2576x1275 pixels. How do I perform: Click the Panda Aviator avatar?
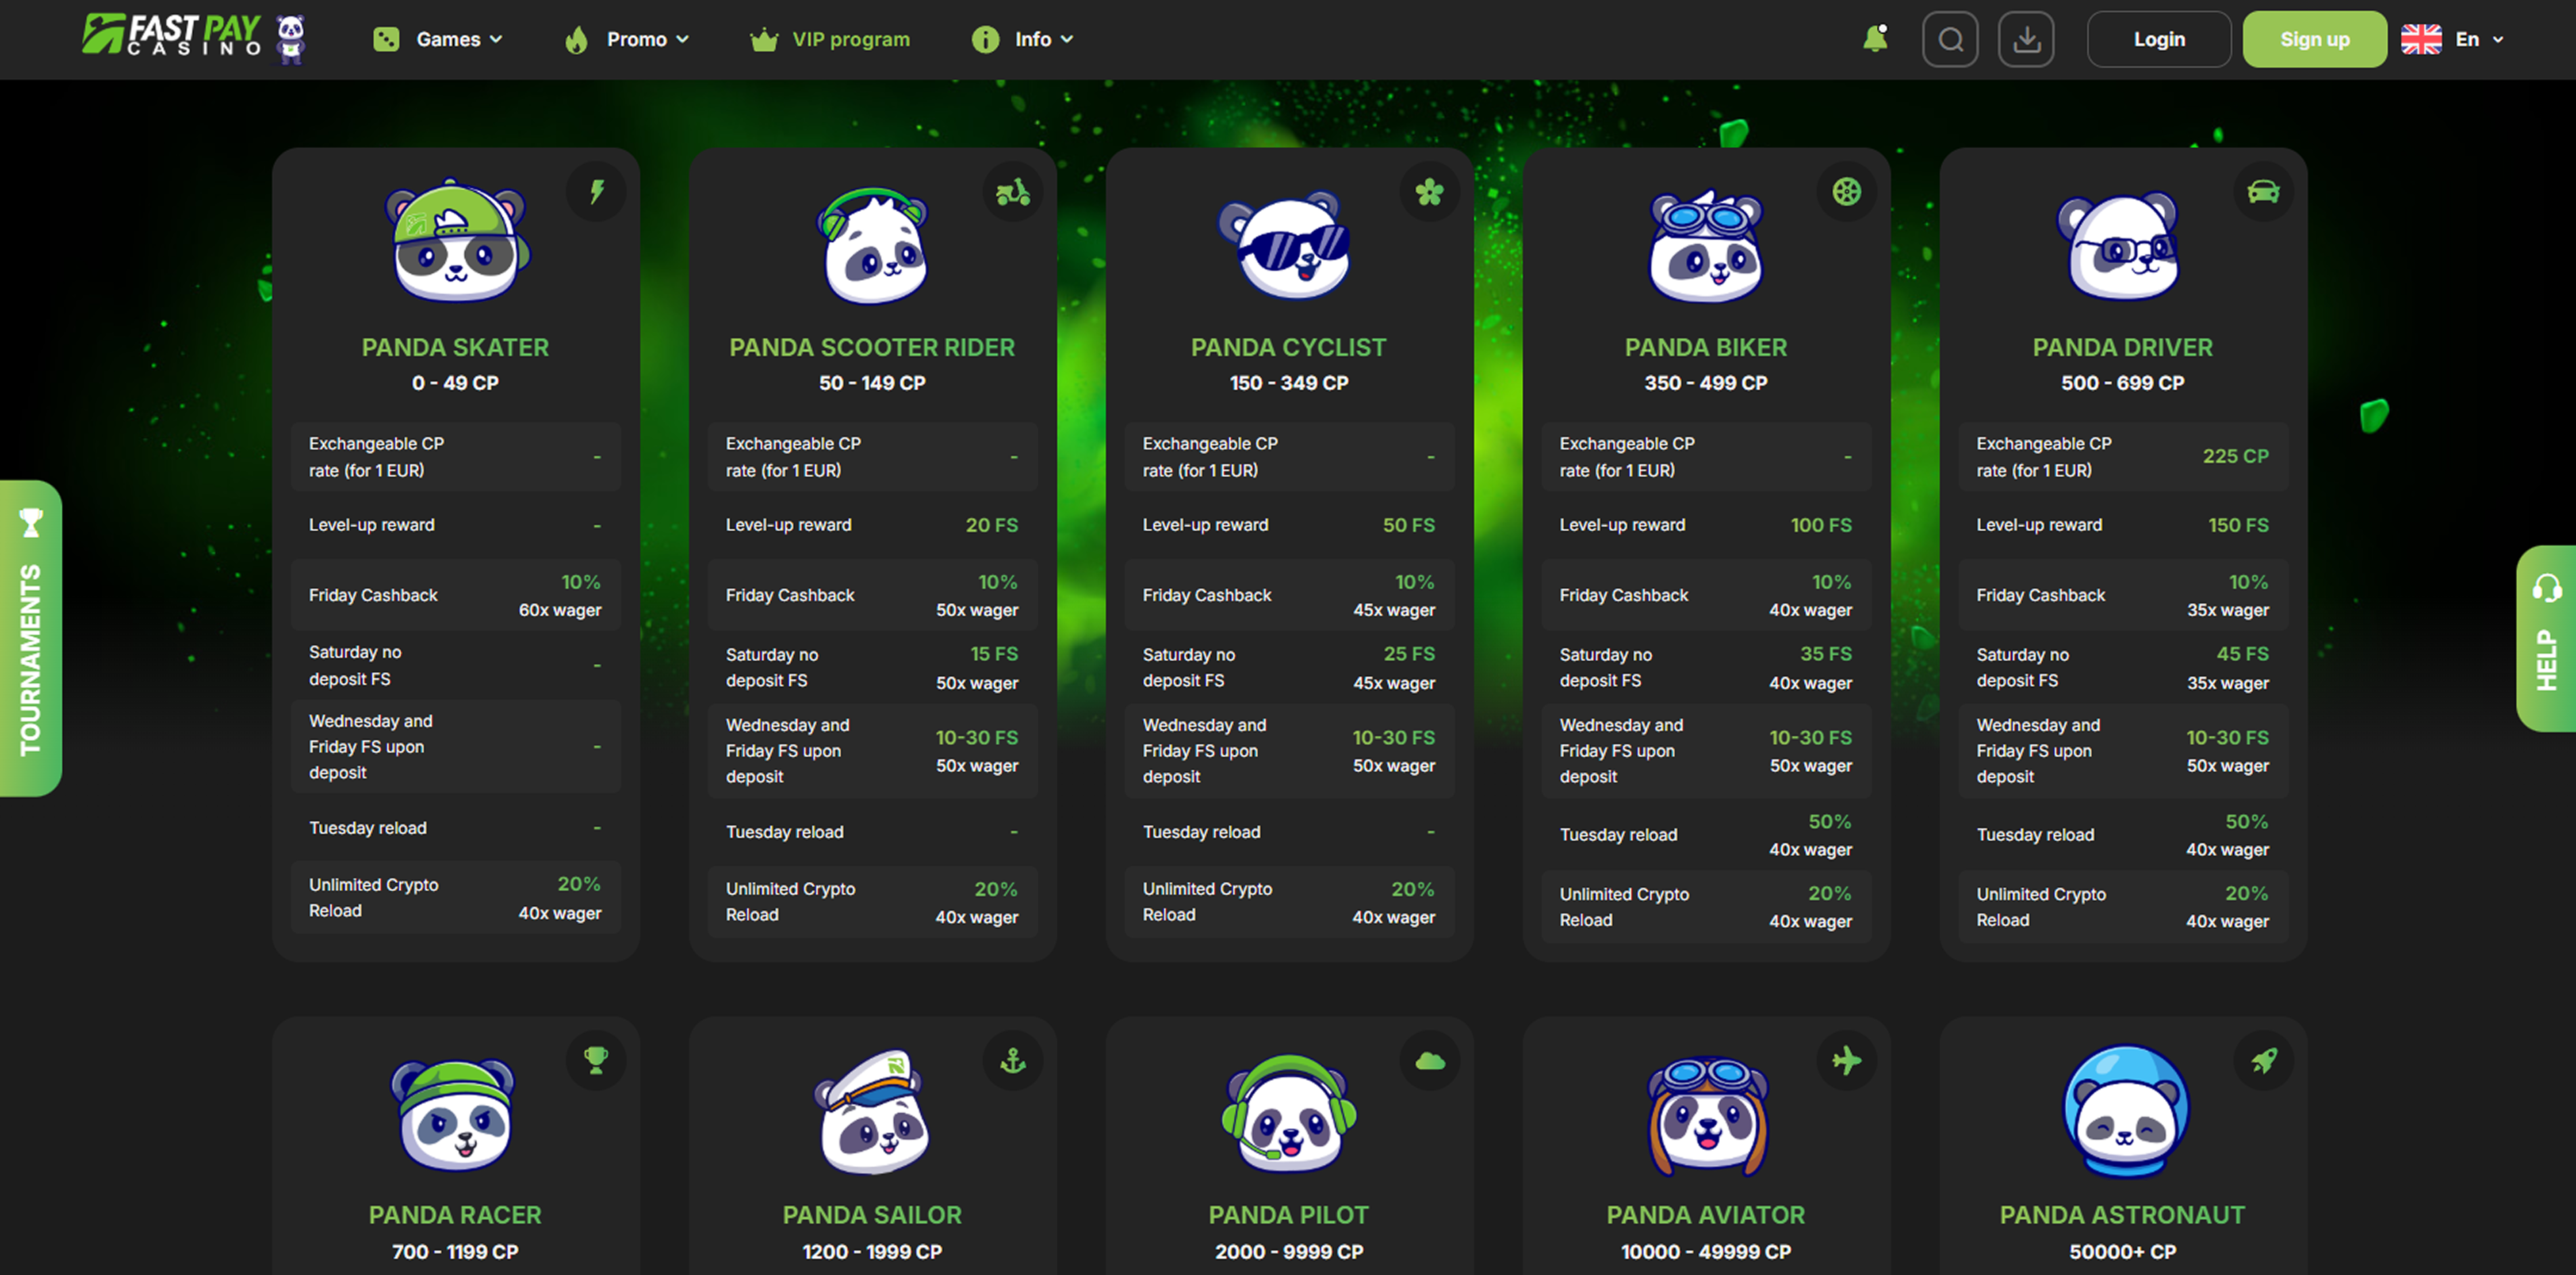point(1707,1116)
